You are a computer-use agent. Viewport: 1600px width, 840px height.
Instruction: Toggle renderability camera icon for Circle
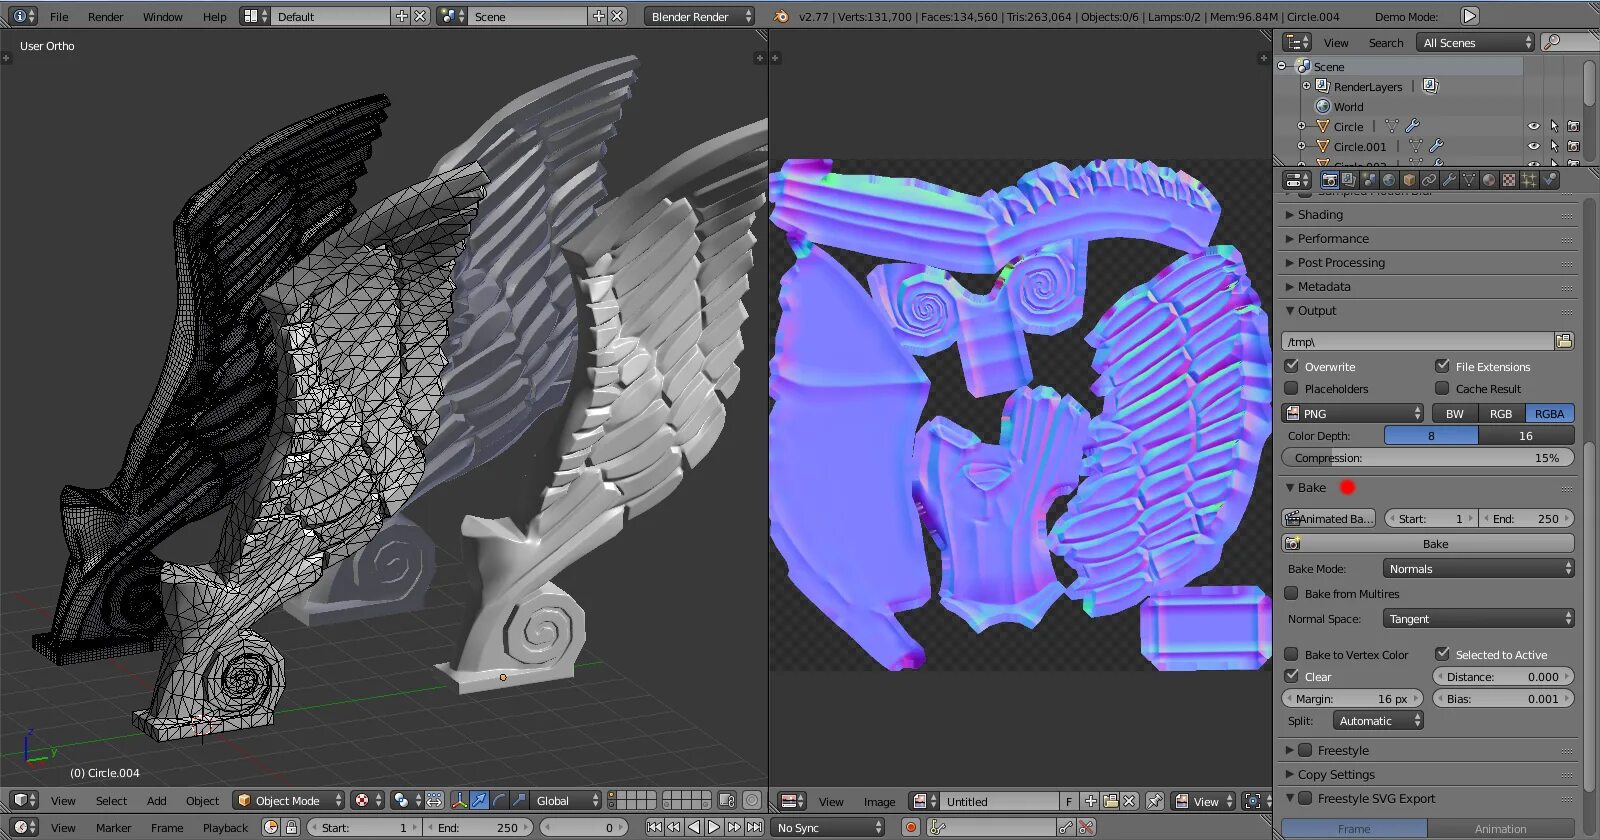point(1573,126)
